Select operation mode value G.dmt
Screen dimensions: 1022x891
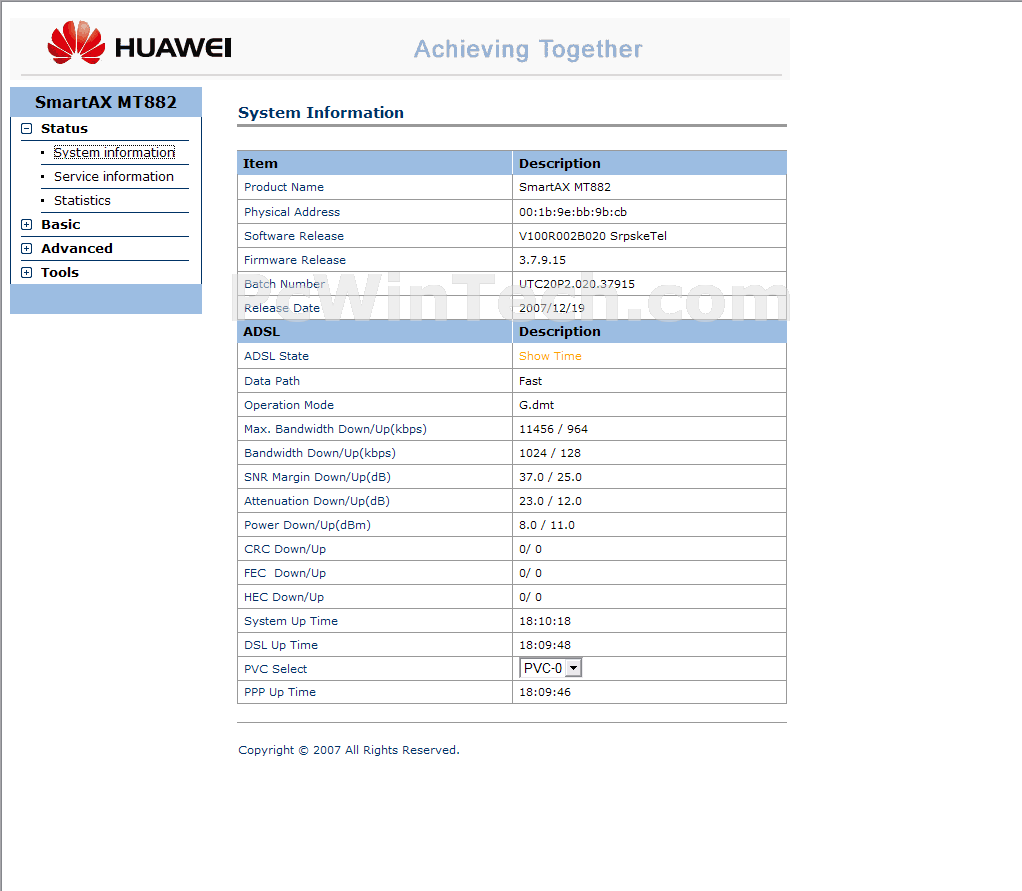pyautogui.click(x=536, y=405)
